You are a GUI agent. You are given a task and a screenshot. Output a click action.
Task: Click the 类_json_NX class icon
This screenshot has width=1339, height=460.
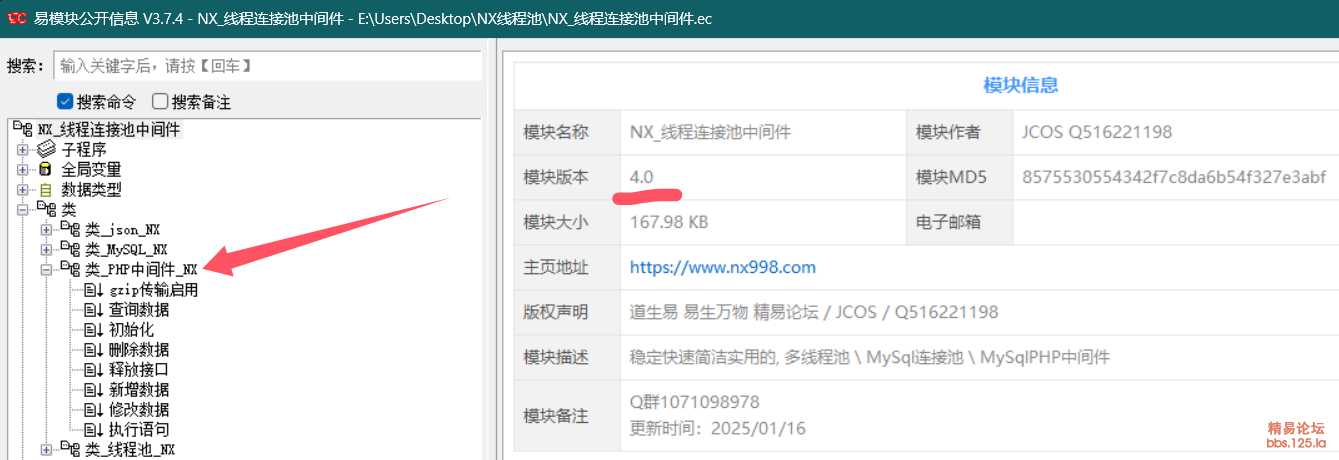(70, 229)
